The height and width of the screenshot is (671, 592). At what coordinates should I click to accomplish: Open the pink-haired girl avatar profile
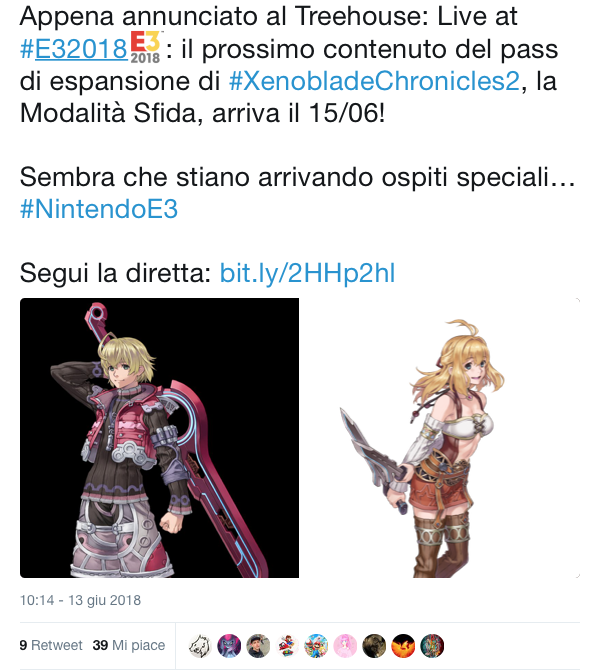(x=345, y=645)
